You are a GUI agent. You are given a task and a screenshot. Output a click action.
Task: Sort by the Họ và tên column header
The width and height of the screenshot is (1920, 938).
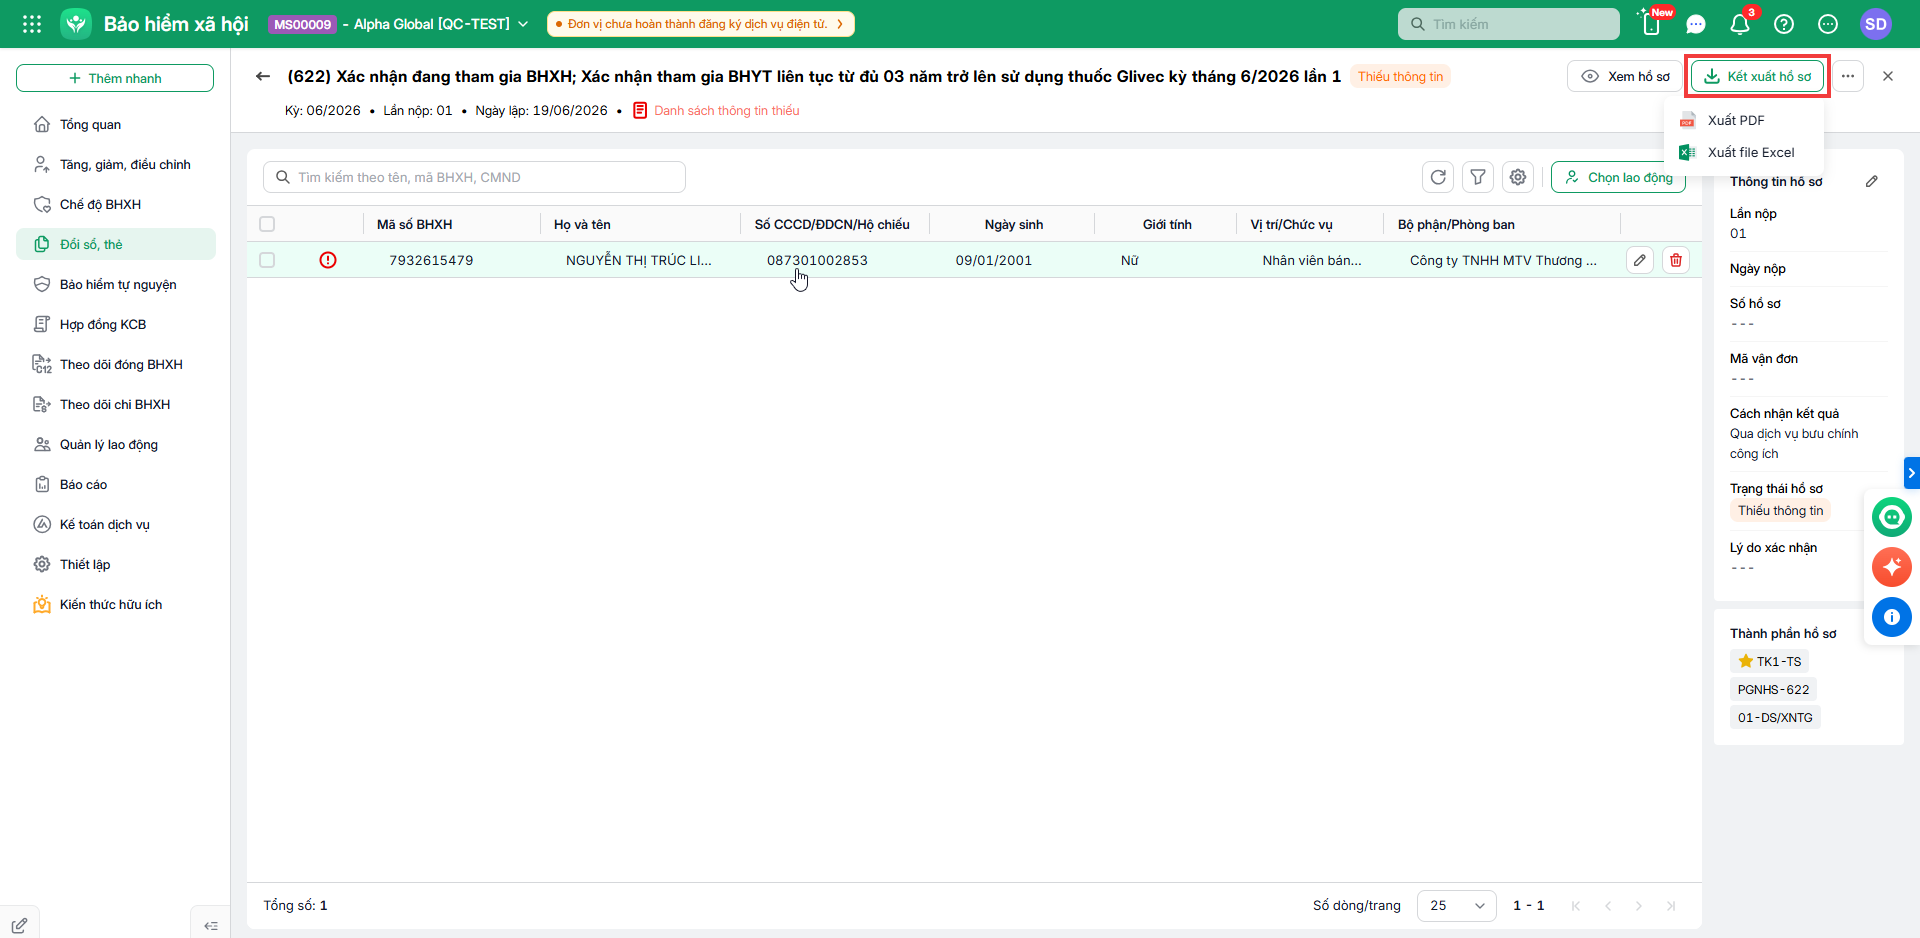pyautogui.click(x=582, y=224)
